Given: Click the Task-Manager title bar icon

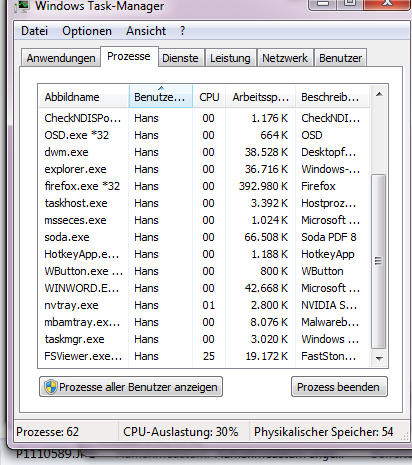Looking at the screenshot, I should tap(22, 6).
